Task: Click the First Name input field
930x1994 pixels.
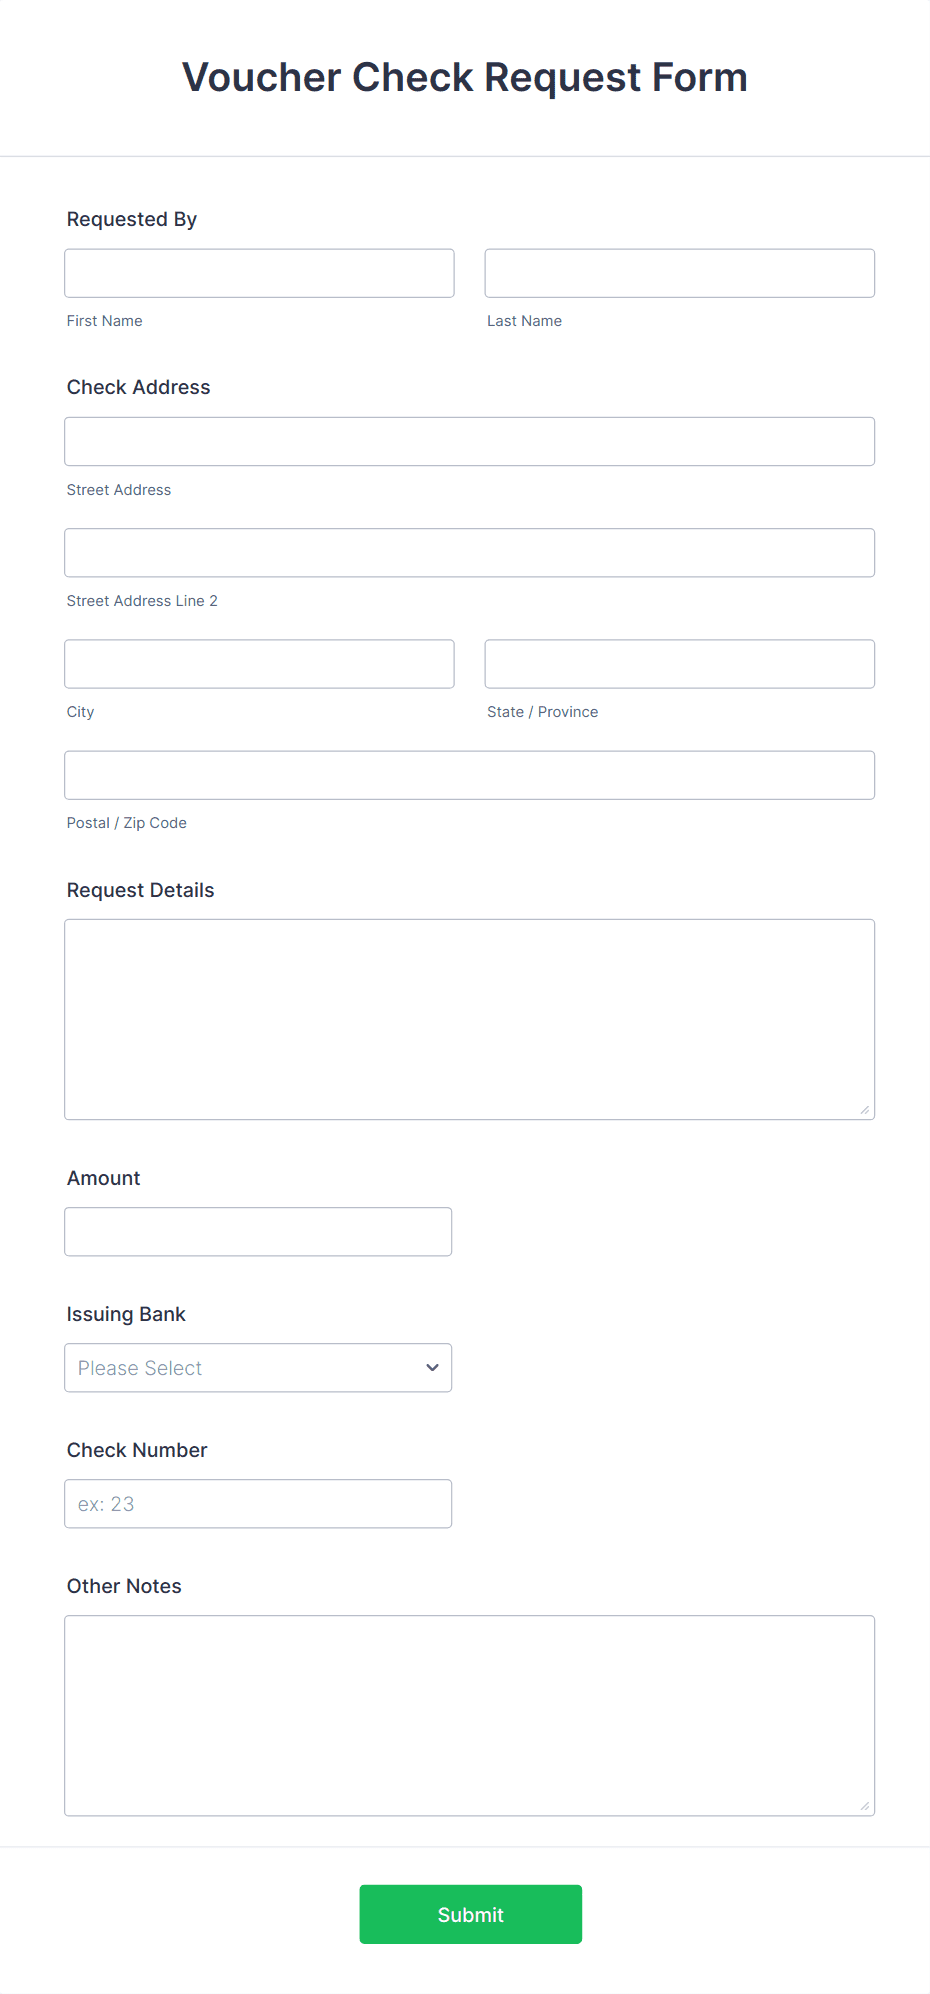Action: (258, 272)
